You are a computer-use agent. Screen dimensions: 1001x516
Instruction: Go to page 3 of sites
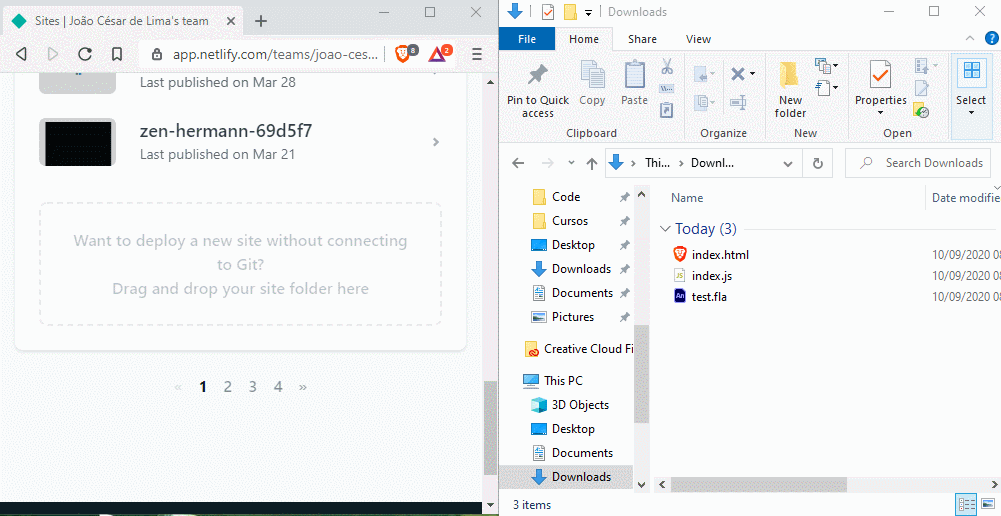point(253,386)
